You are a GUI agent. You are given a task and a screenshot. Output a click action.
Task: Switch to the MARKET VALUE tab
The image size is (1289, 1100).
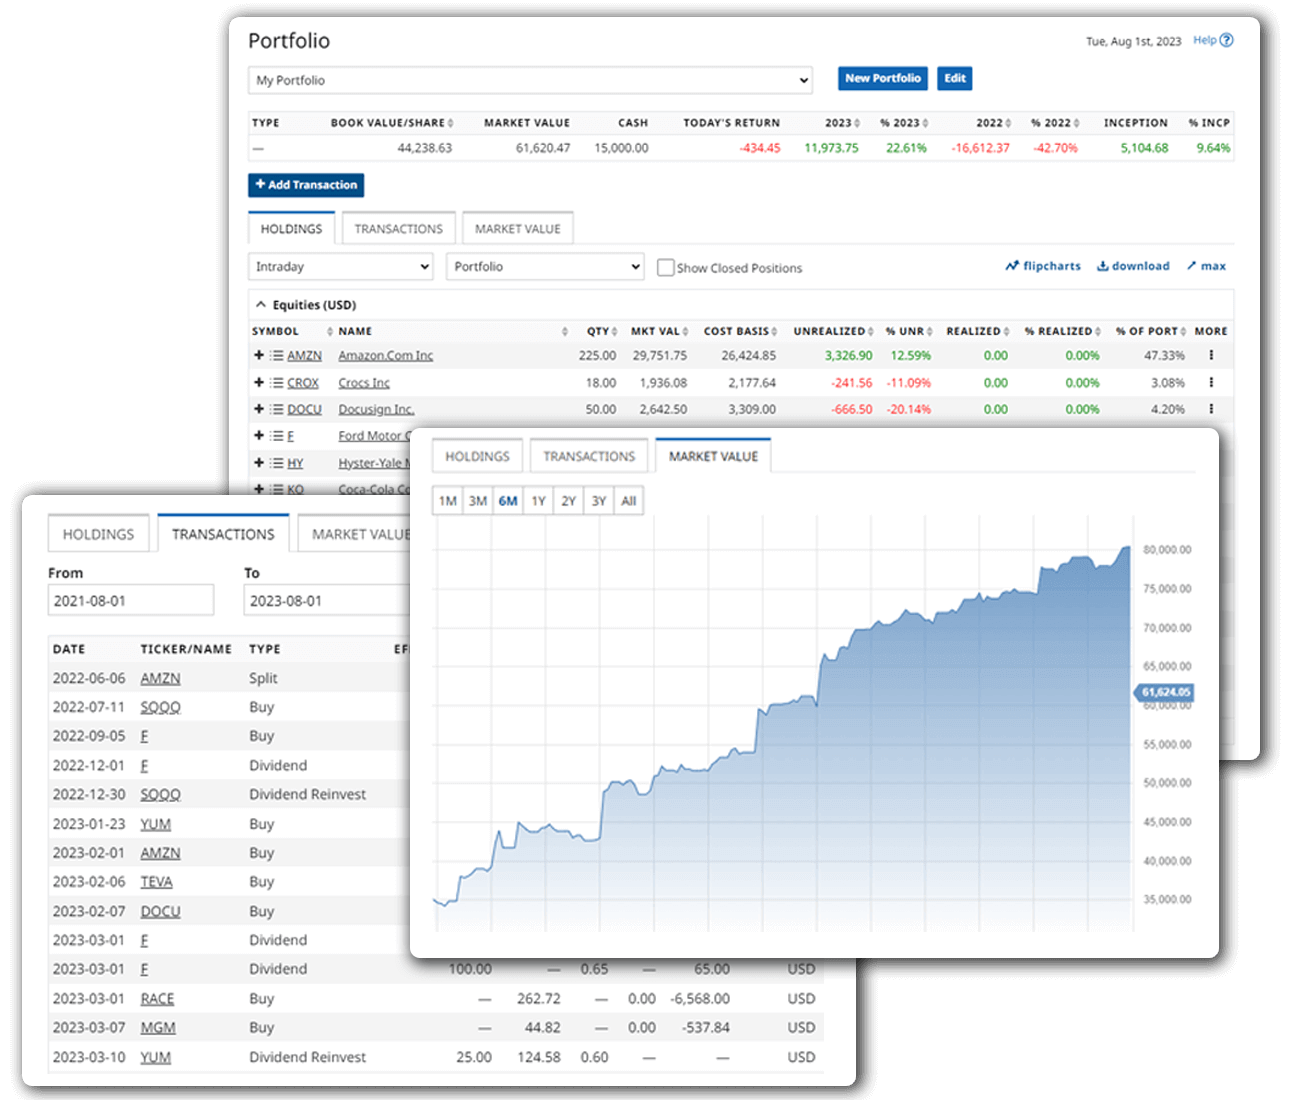coord(712,455)
